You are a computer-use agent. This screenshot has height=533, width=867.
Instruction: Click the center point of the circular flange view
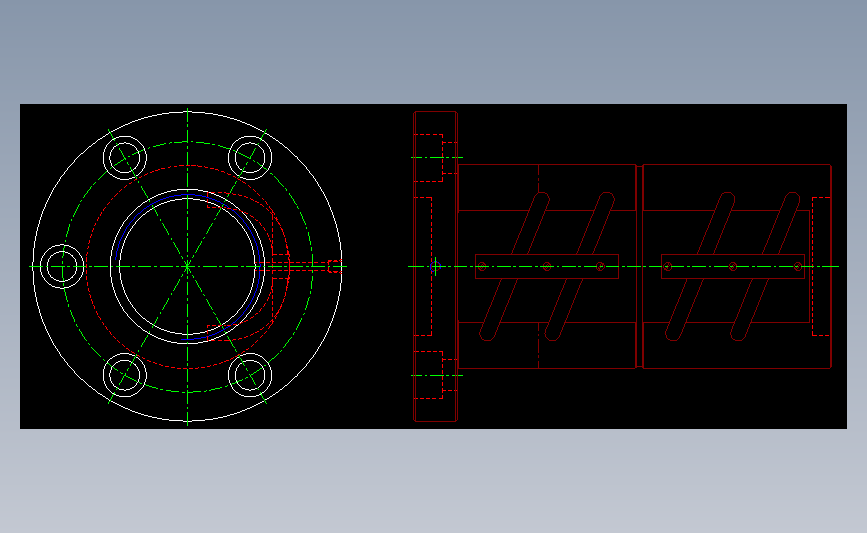coord(187,266)
